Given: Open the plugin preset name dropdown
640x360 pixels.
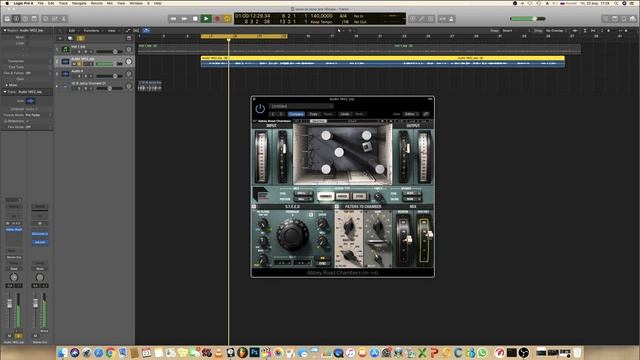Looking at the screenshot, I should [x=301, y=106].
